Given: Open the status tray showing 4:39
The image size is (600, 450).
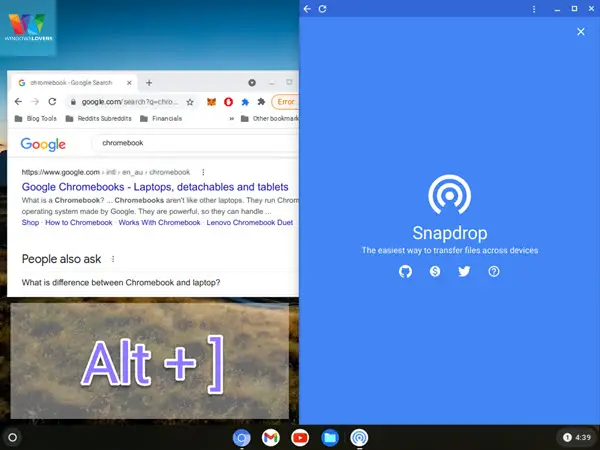Looking at the screenshot, I should point(577,437).
